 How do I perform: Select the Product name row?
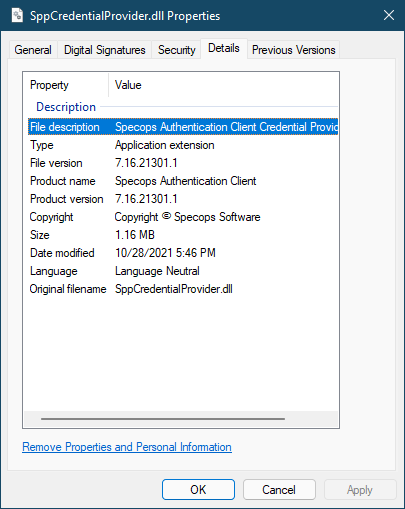[x=183, y=181]
